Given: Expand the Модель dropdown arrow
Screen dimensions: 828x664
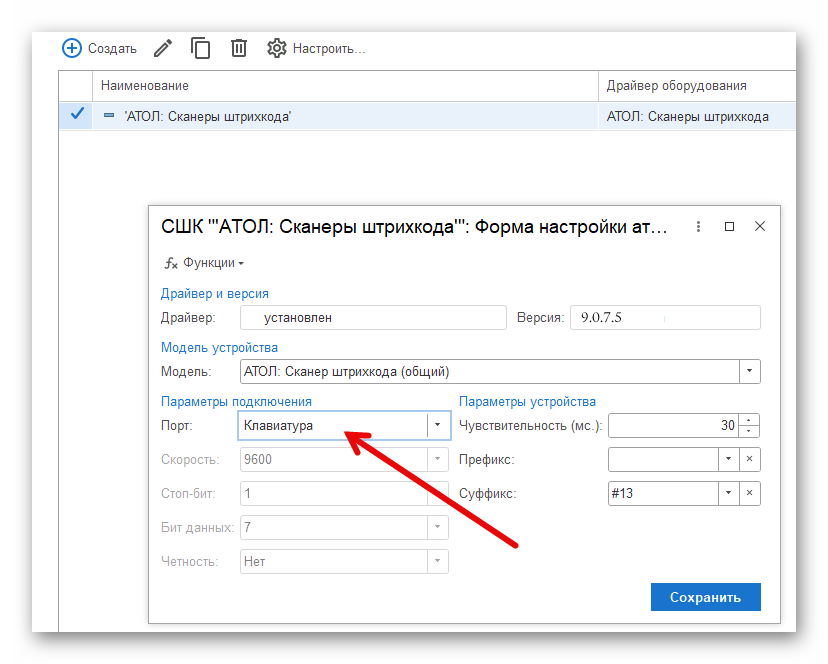Looking at the screenshot, I should tap(749, 371).
